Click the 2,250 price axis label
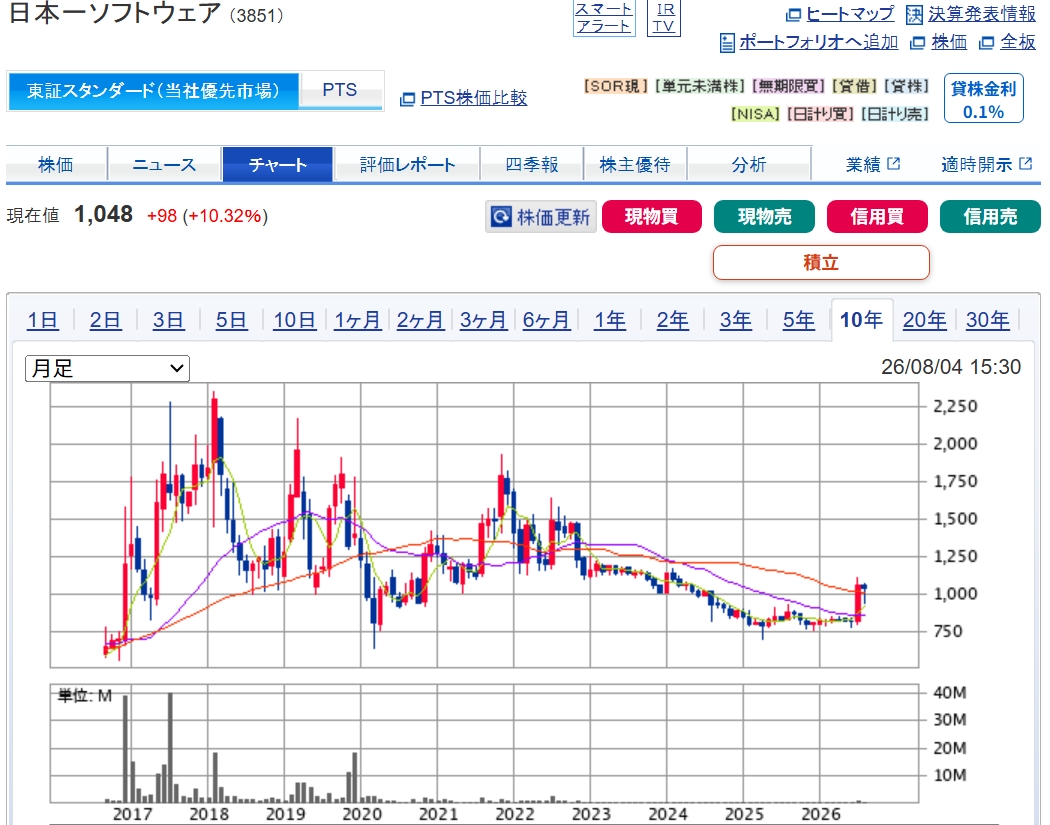This screenshot has height=825, width=1050. (955, 406)
